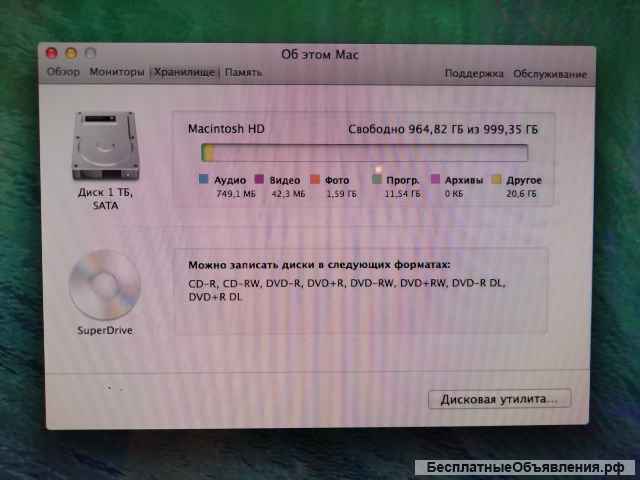Click the Дисковая утилита button
The height and width of the screenshot is (480, 640).
point(499,399)
